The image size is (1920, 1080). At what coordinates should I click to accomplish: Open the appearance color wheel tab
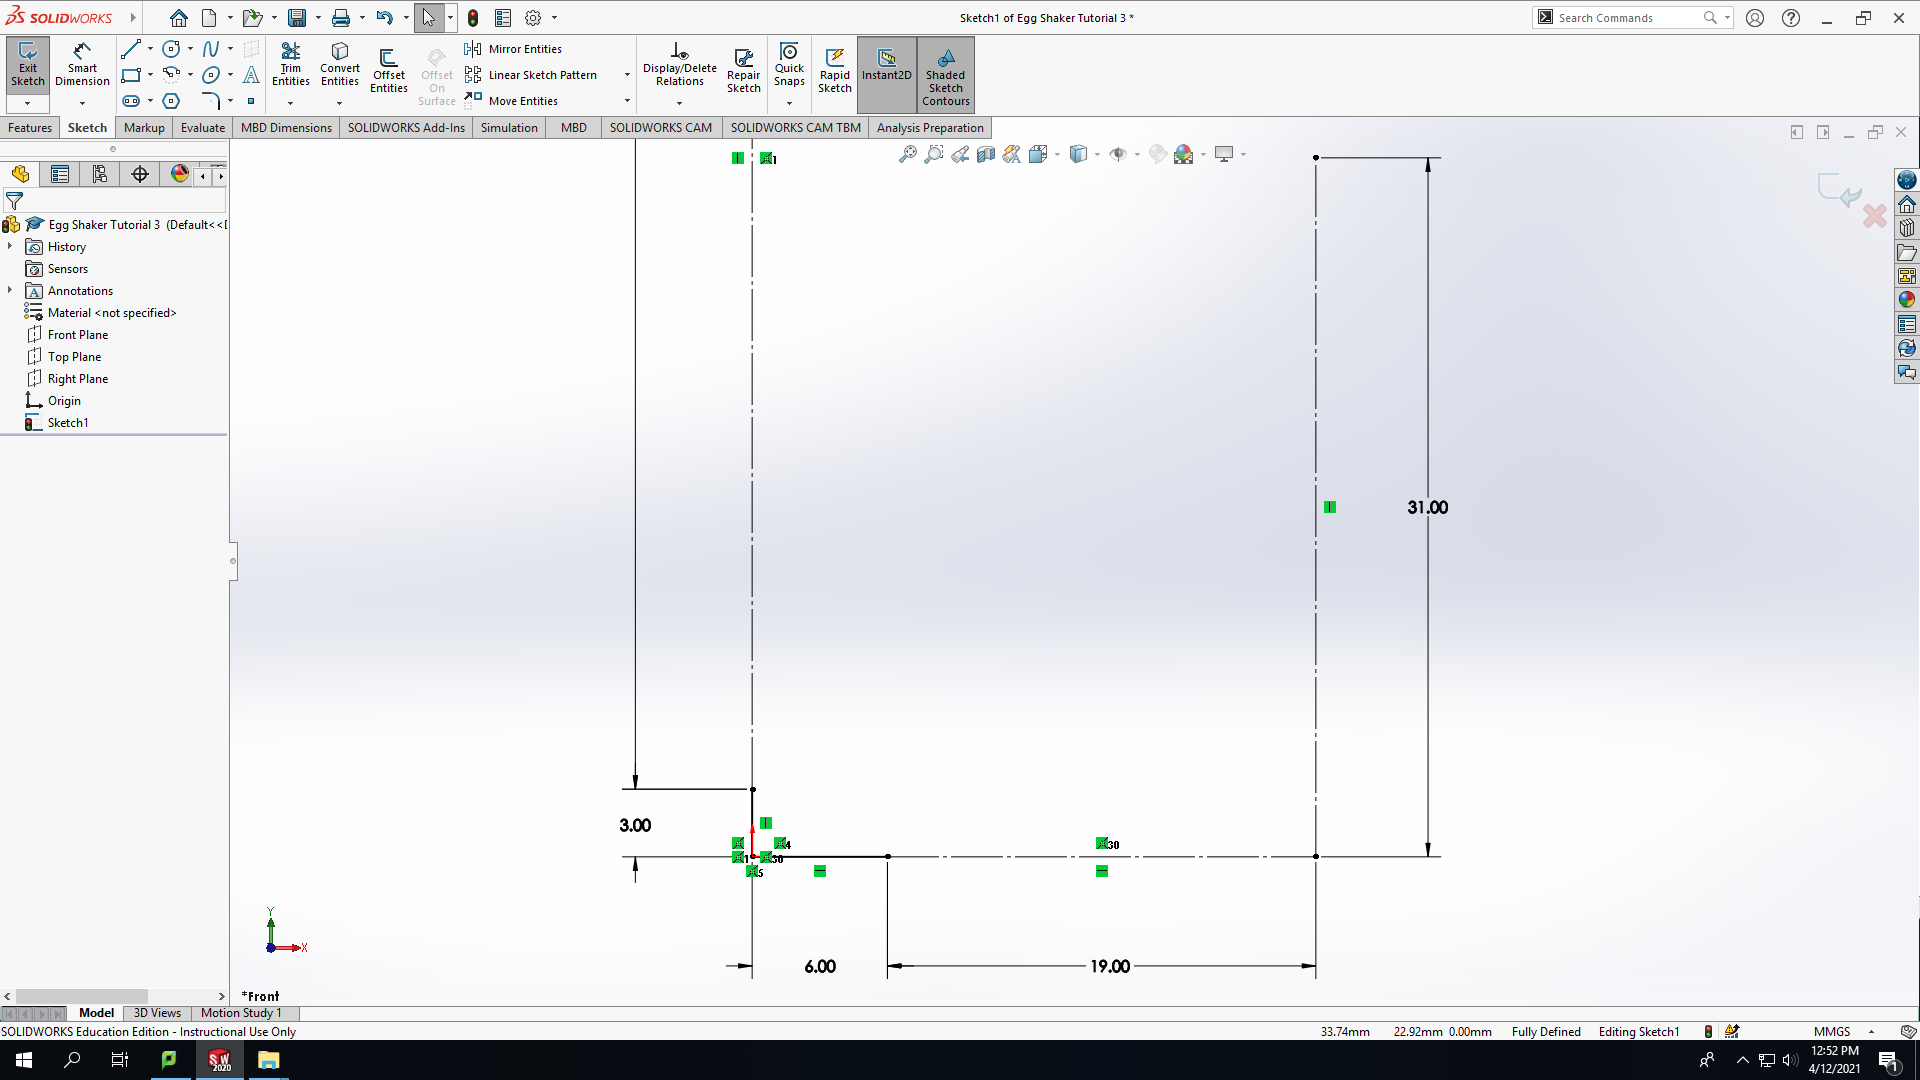pyautogui.click(x=180, y=175)
